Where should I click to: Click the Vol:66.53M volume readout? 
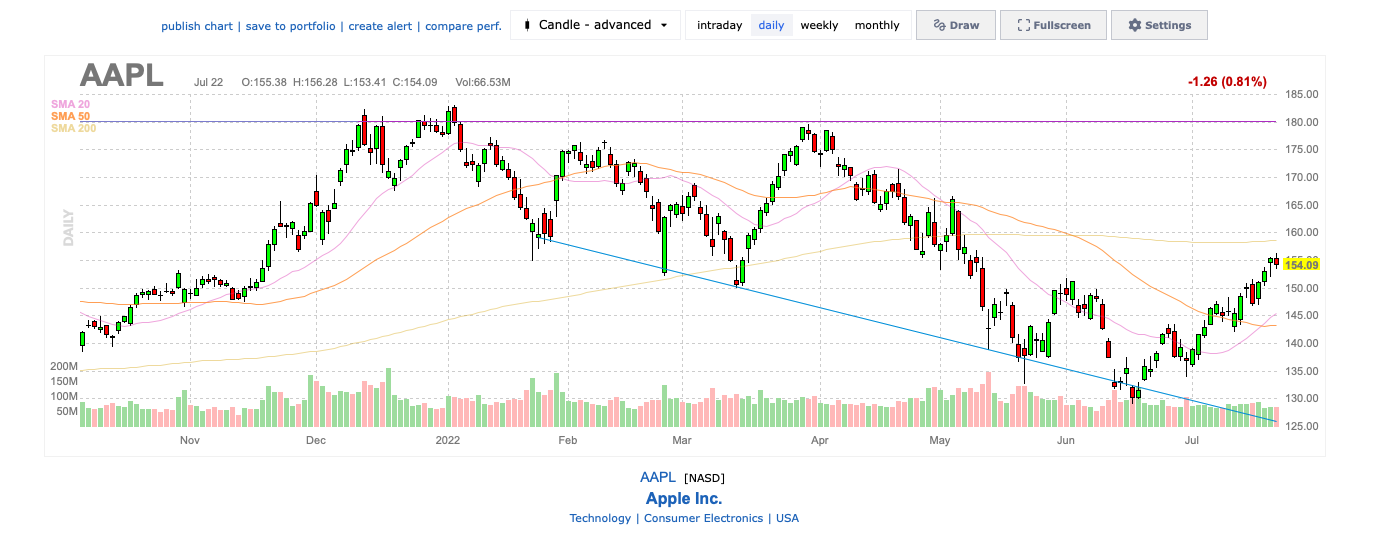click(483, 81)
